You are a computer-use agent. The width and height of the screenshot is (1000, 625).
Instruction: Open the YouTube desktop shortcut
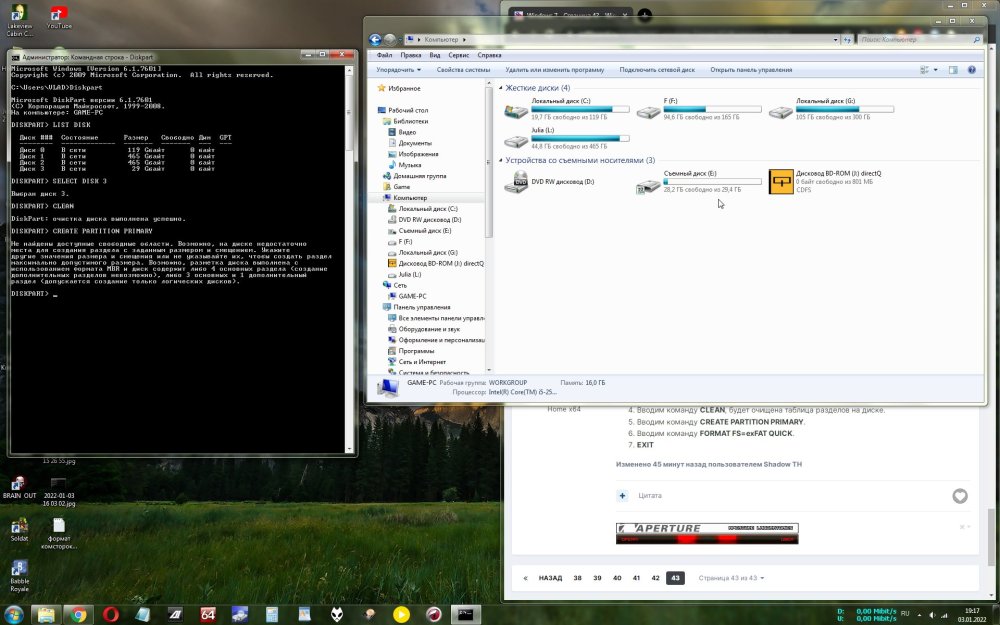59,14
